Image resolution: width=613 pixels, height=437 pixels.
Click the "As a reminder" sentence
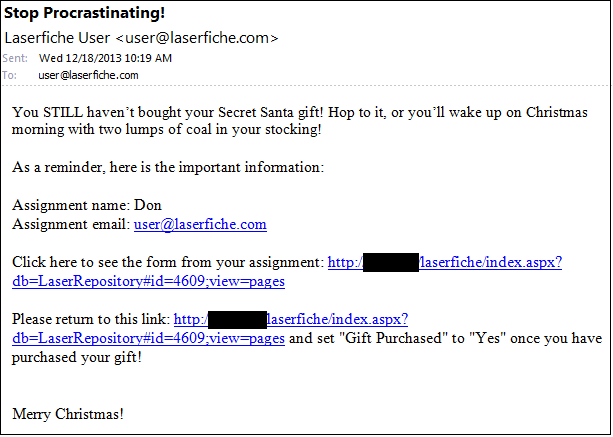[168, 167]
